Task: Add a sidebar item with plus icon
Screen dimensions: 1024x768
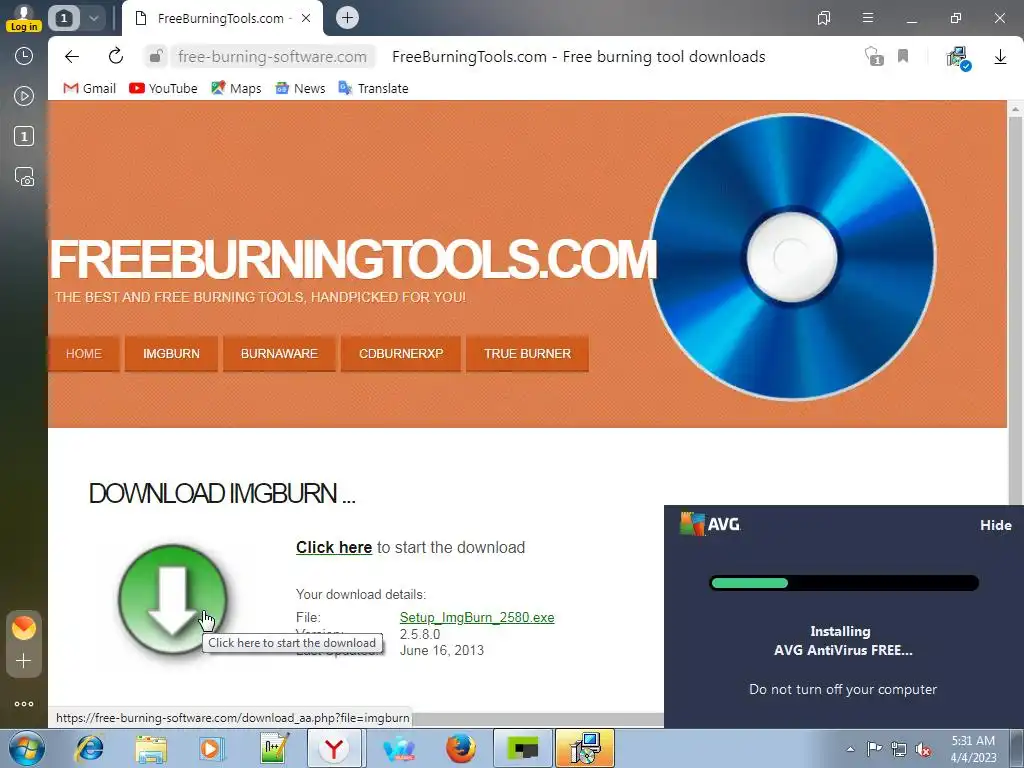Action: 24,660
